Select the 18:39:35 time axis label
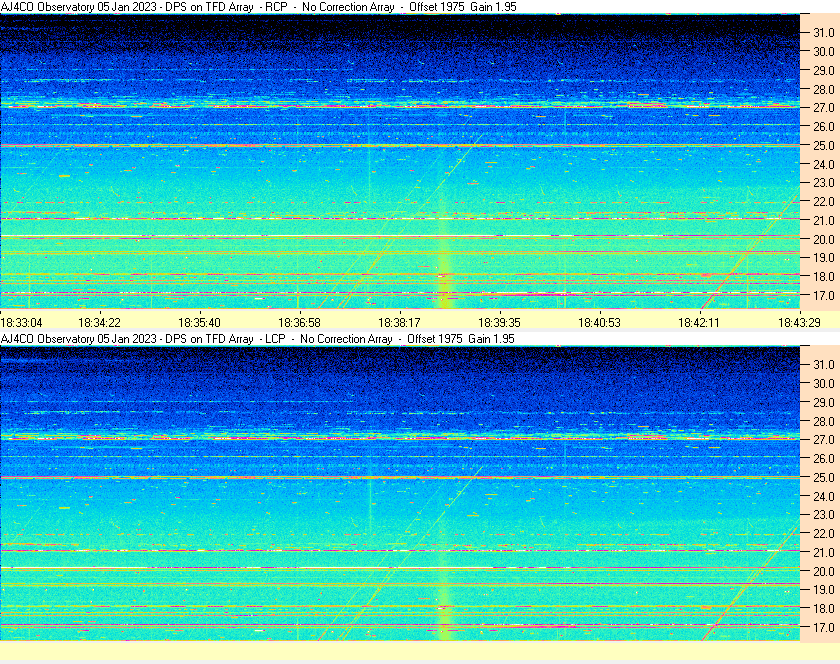Screen dimensions: 840x664 pyautogui.click(x=499, y=323)
